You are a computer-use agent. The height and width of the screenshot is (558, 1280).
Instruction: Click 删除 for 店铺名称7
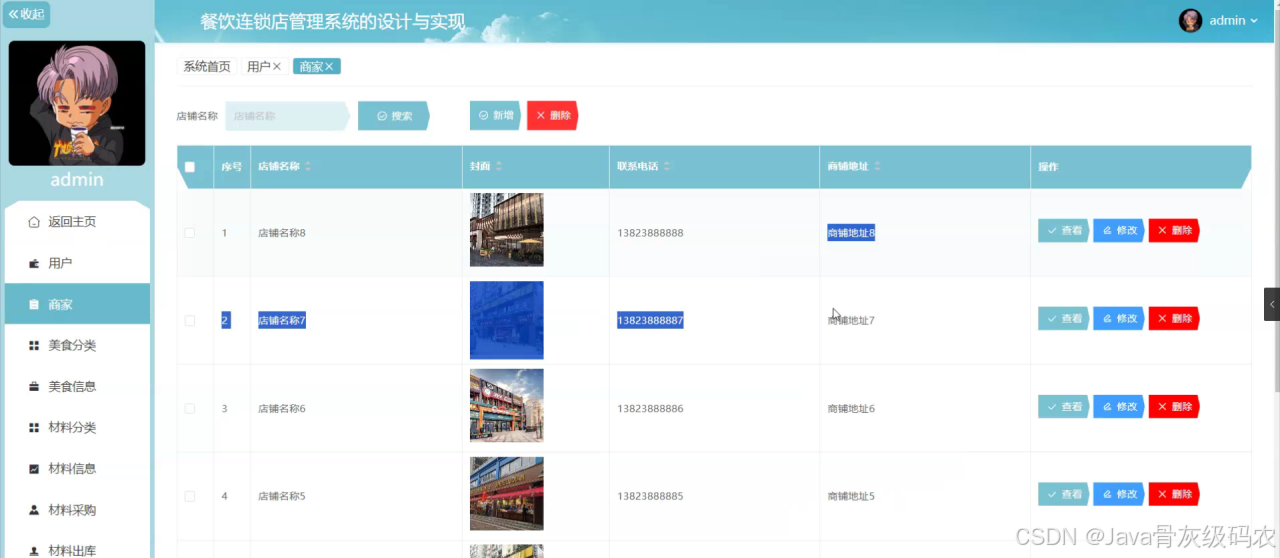(x=1174, y=319)
